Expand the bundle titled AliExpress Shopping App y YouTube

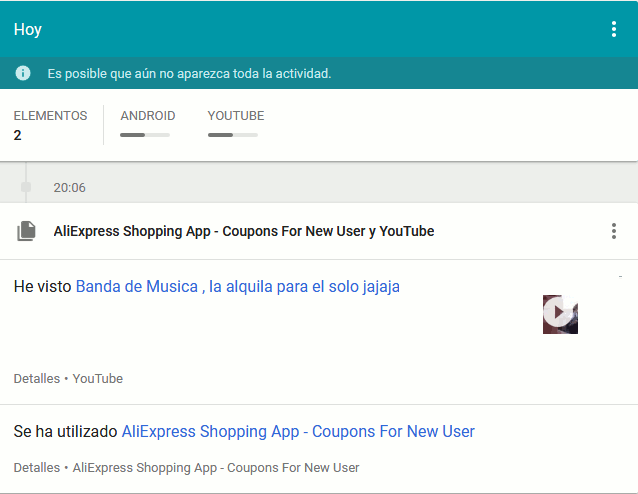tap(243, 231)
